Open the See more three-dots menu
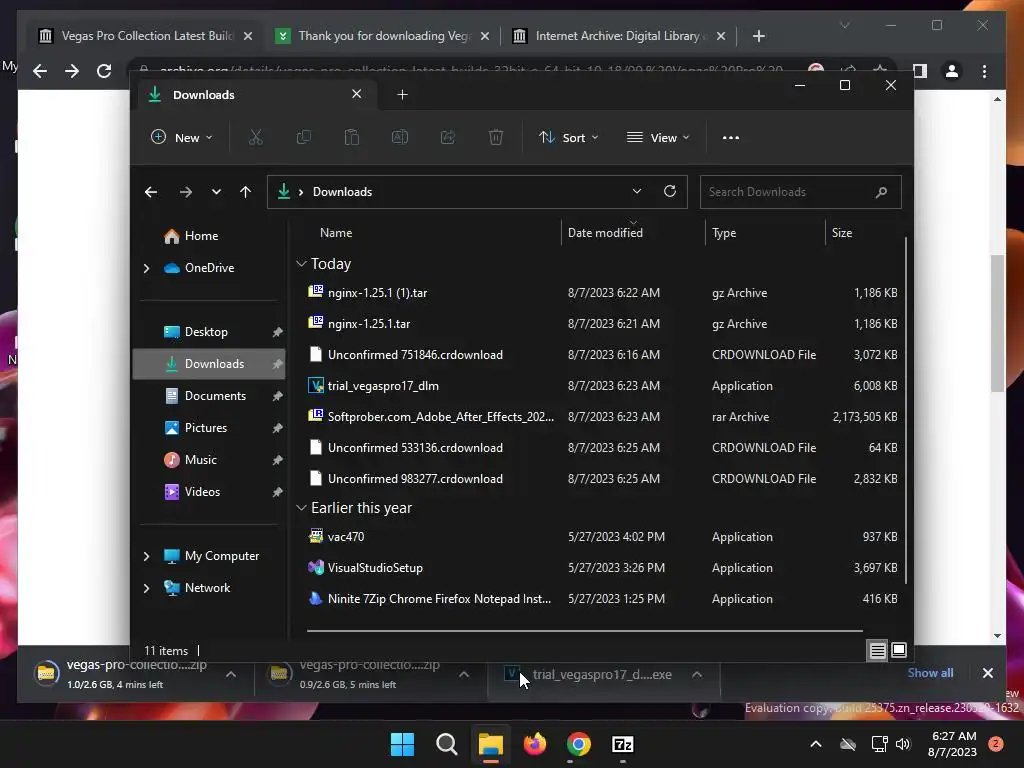The width and height of the screenshot is (1024, 768). point(731,137)
